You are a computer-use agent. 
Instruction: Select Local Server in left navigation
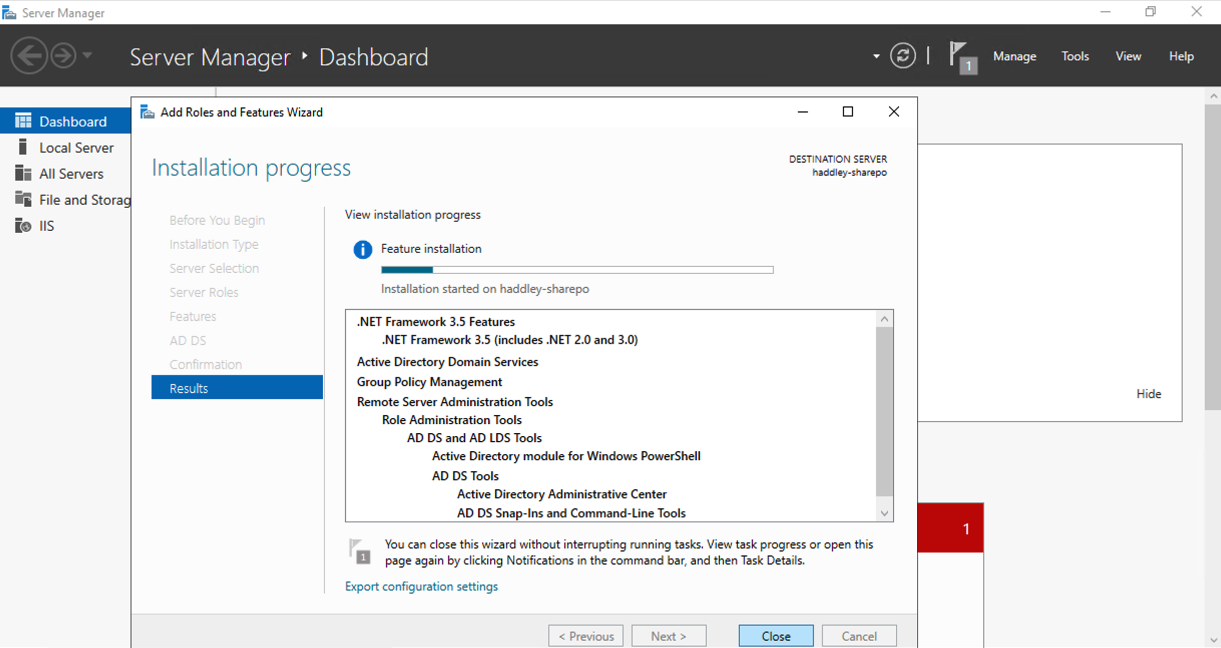click(66, 147)
